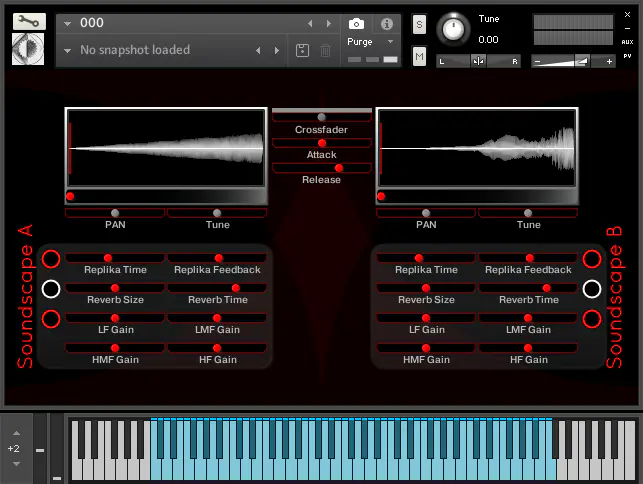Image resolution: width=643 pixels, height=484 pixels.
Task: Click the master Tune value 0.00
Action: click(488, 40)
